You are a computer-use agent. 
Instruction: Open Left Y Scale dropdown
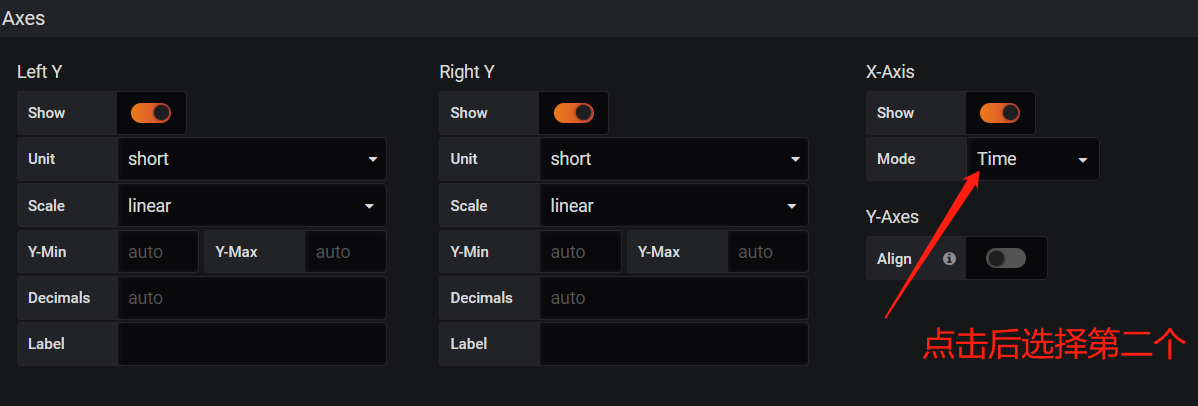point(251,206)
